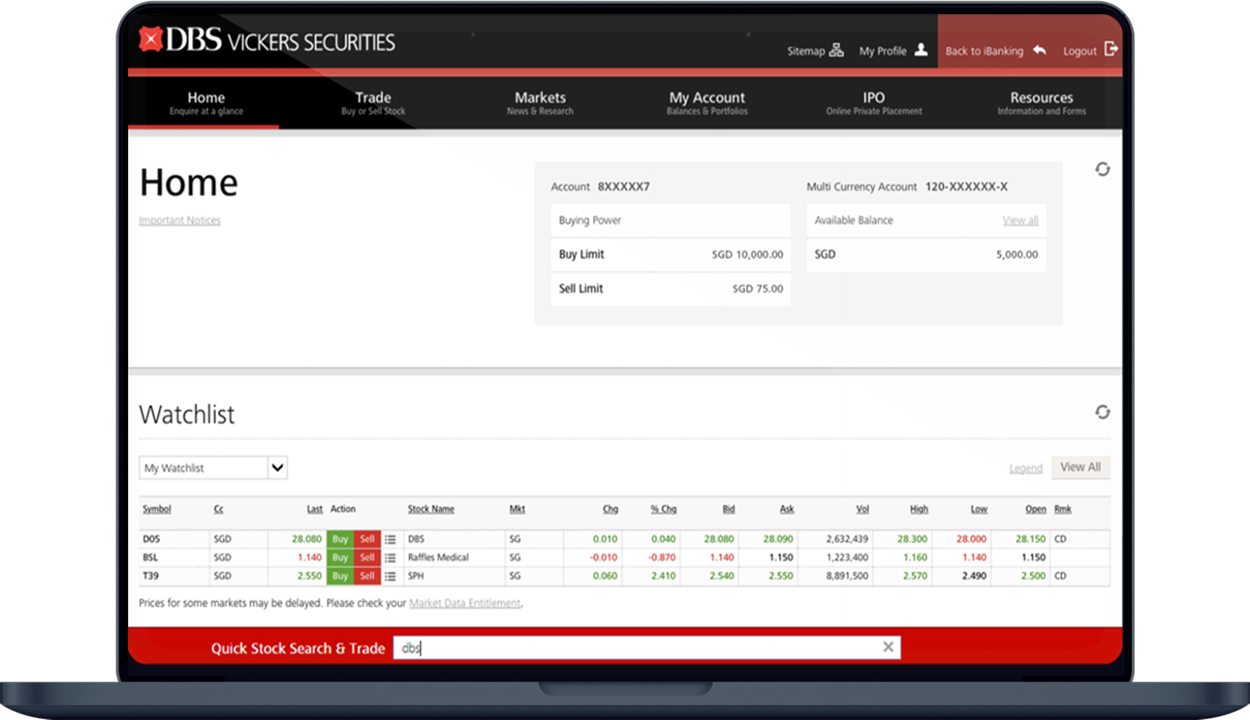Open the My Account navigation tab
This screenshot has width=1250, height=720.
click(x=707, y=103)
